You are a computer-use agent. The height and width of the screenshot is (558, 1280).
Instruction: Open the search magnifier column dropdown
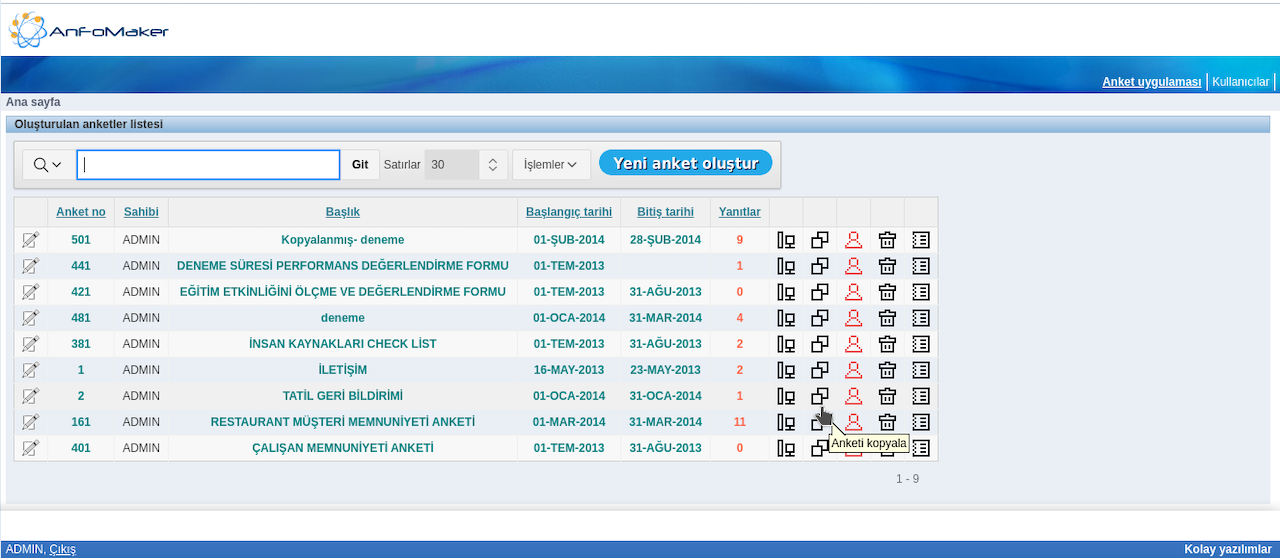click(x=47, y=165)
